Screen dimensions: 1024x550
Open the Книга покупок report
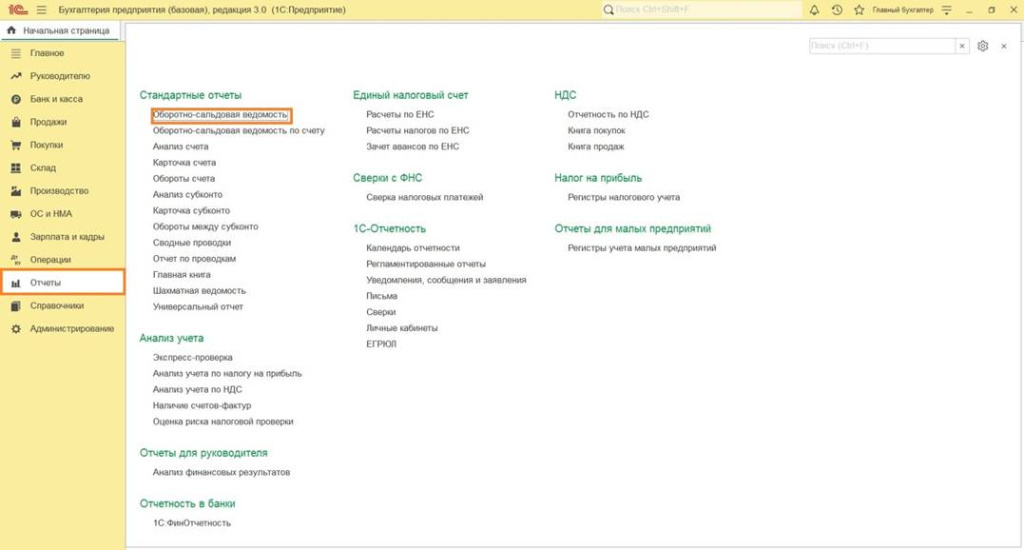pos(596,130)
